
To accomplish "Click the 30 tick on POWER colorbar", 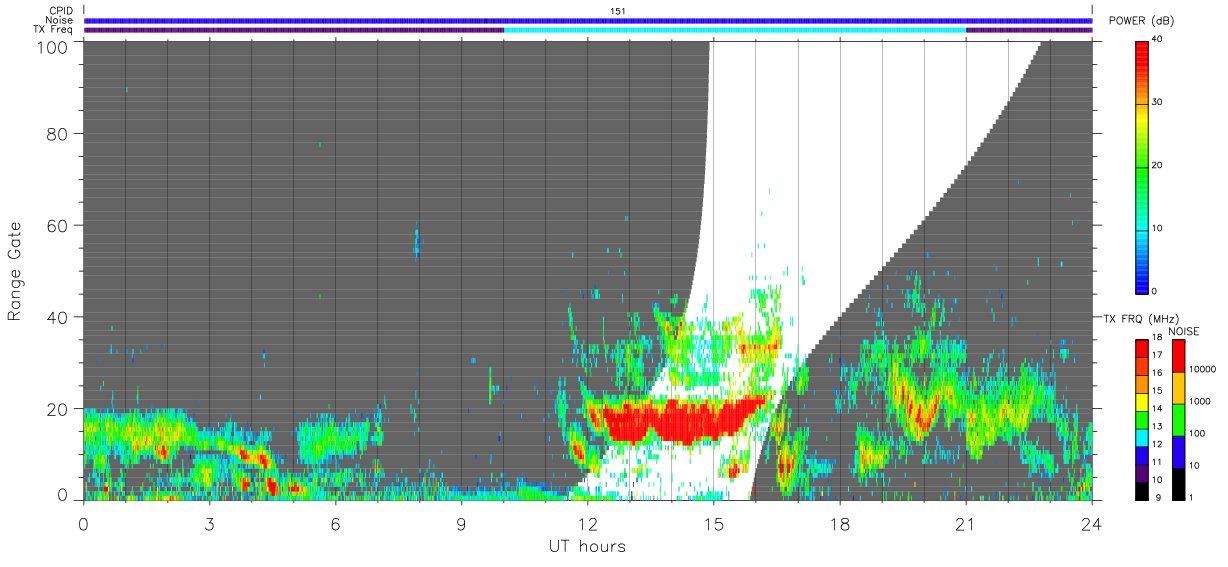I will coord(1157,102).
